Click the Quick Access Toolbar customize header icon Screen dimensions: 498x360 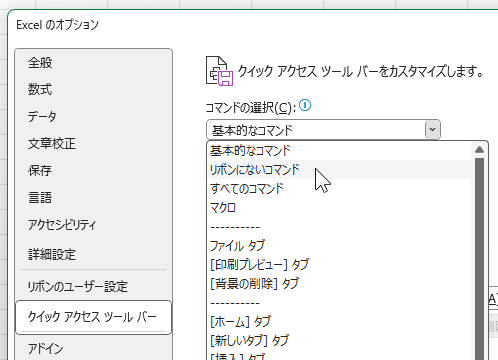pos(219,71)
